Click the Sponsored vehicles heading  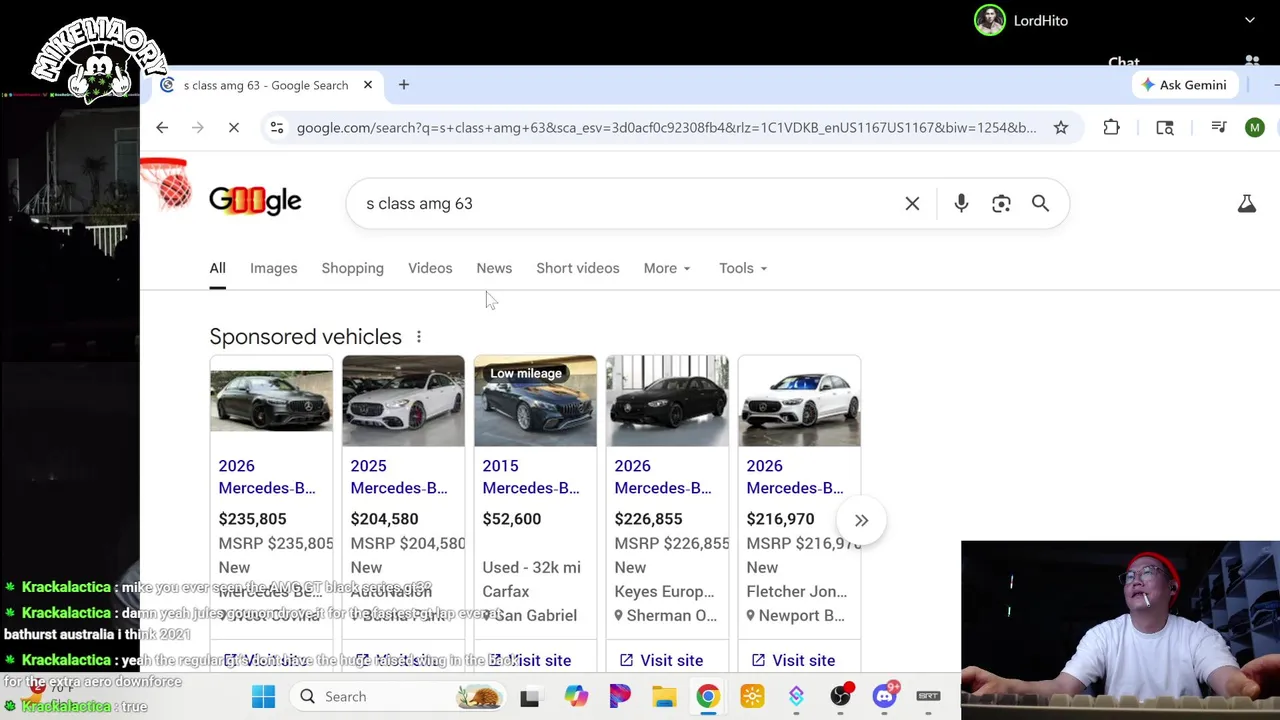(x=305, y=337)
